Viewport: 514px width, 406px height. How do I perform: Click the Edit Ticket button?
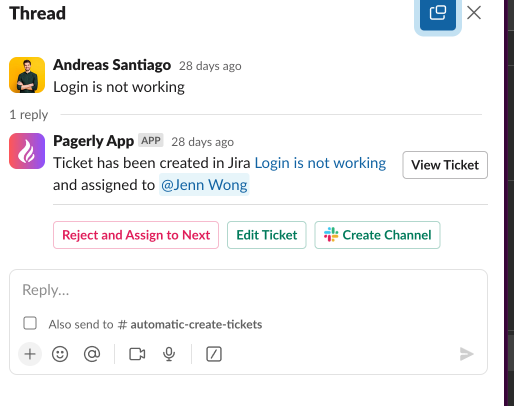pyautogui.click(x=267, y=235)
